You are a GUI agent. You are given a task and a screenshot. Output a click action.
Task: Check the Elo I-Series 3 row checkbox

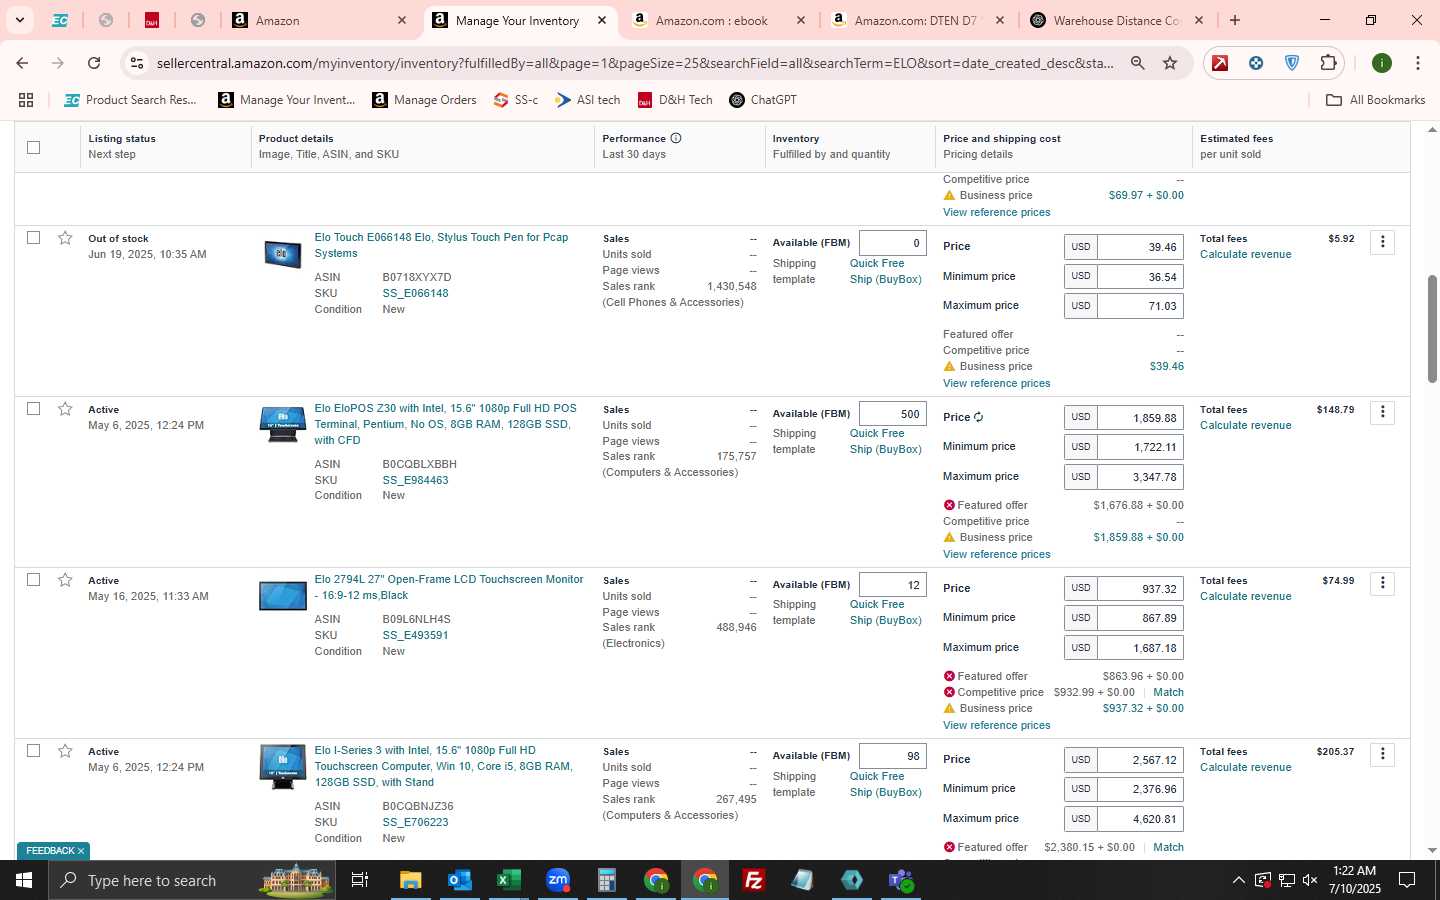[33, 751]
